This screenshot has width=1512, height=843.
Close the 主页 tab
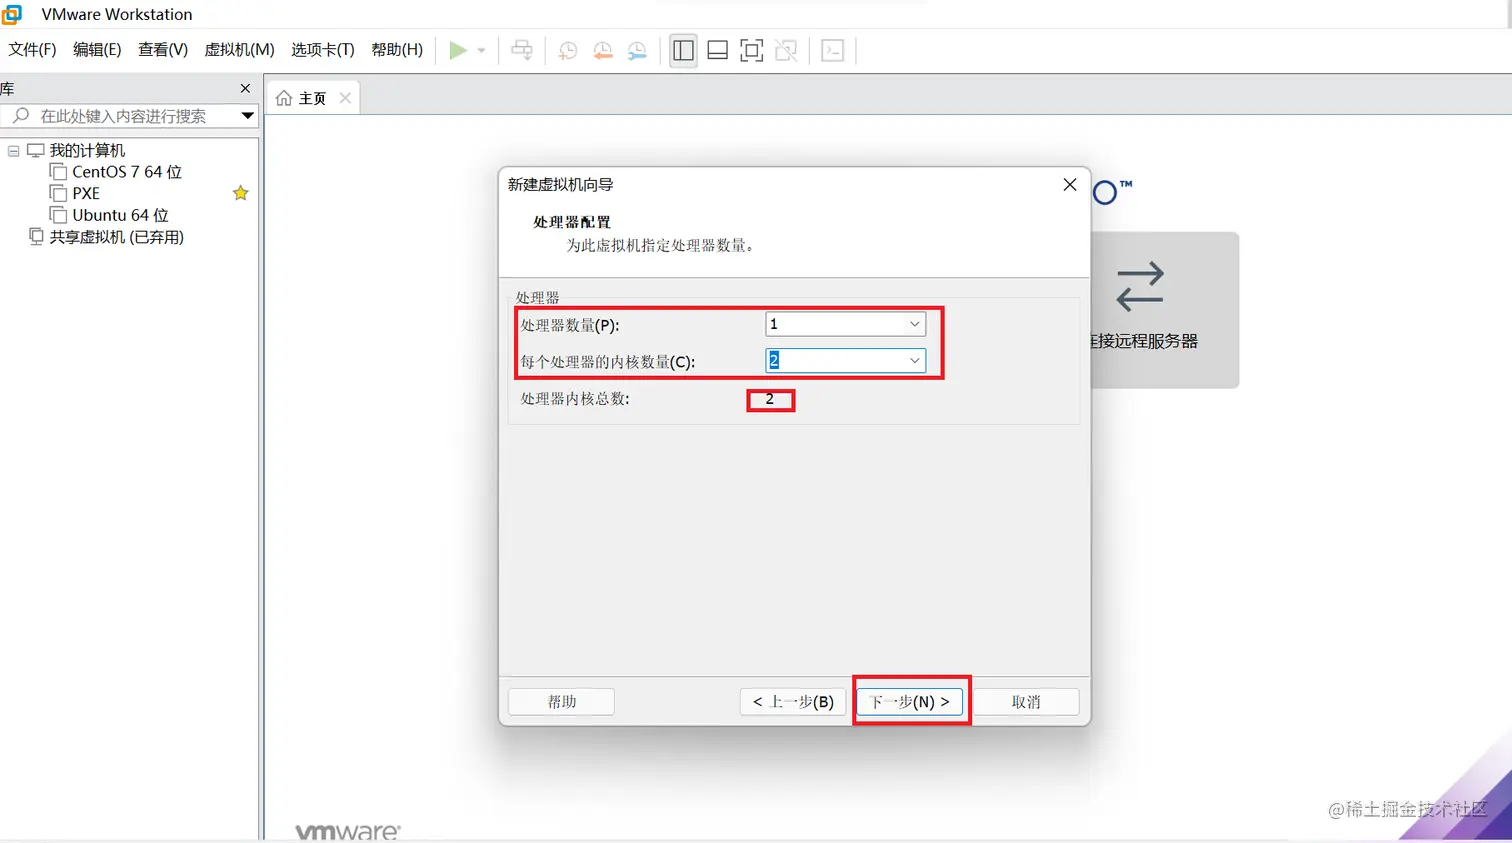(345, 98)
